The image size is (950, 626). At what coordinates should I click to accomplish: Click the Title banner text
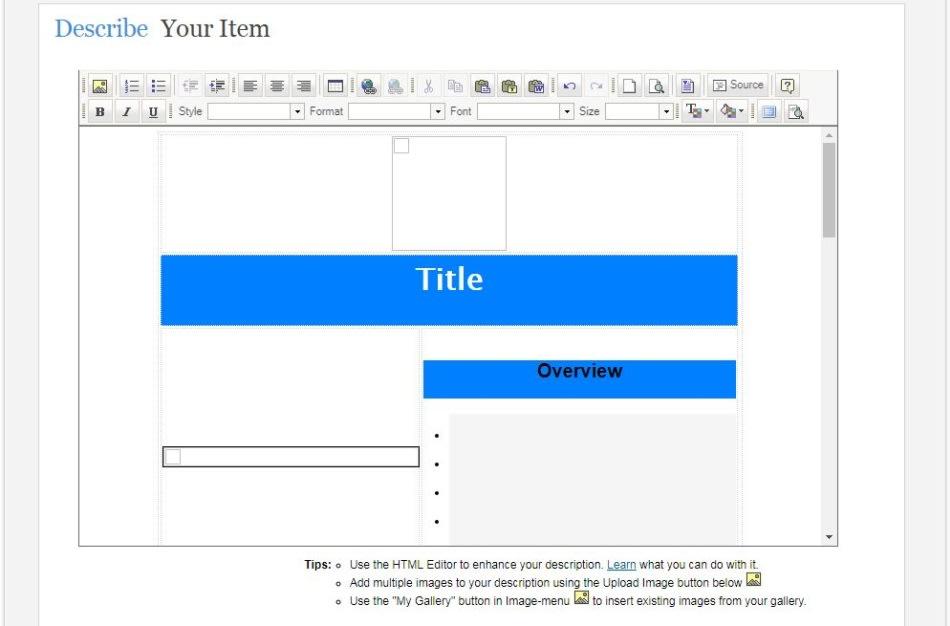(x=450, y=279)
